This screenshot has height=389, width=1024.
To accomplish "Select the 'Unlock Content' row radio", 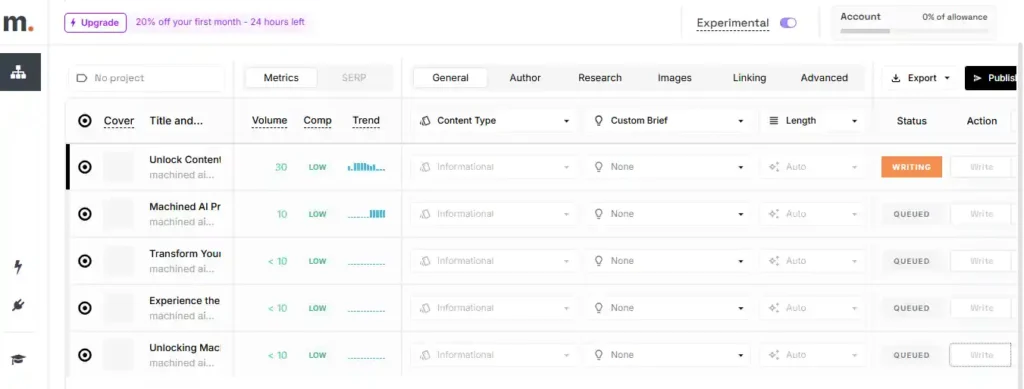I will [85, 167].
